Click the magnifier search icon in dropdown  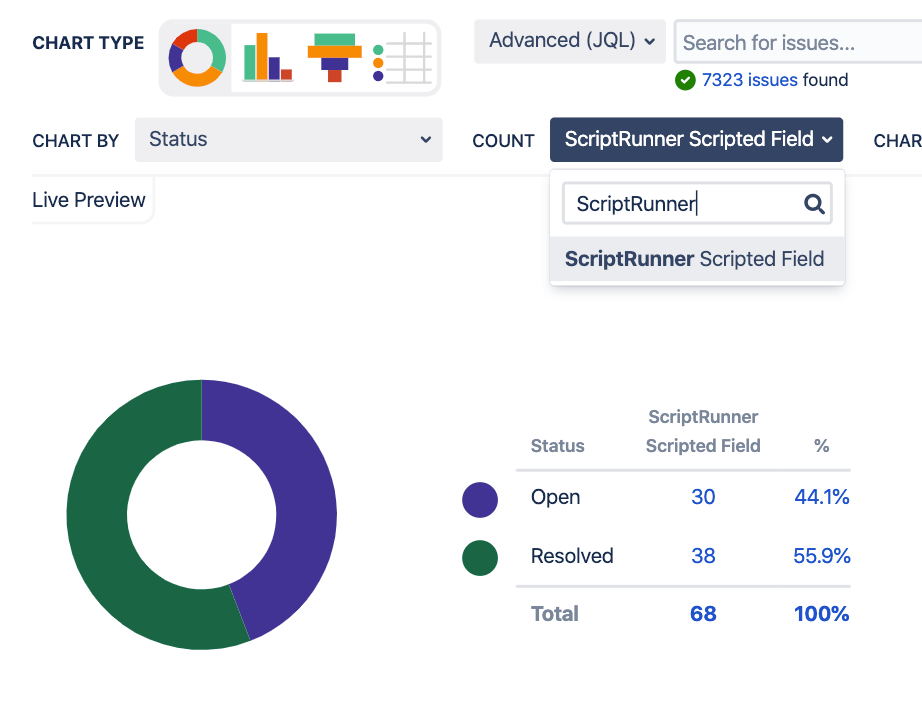coord(814,204)
